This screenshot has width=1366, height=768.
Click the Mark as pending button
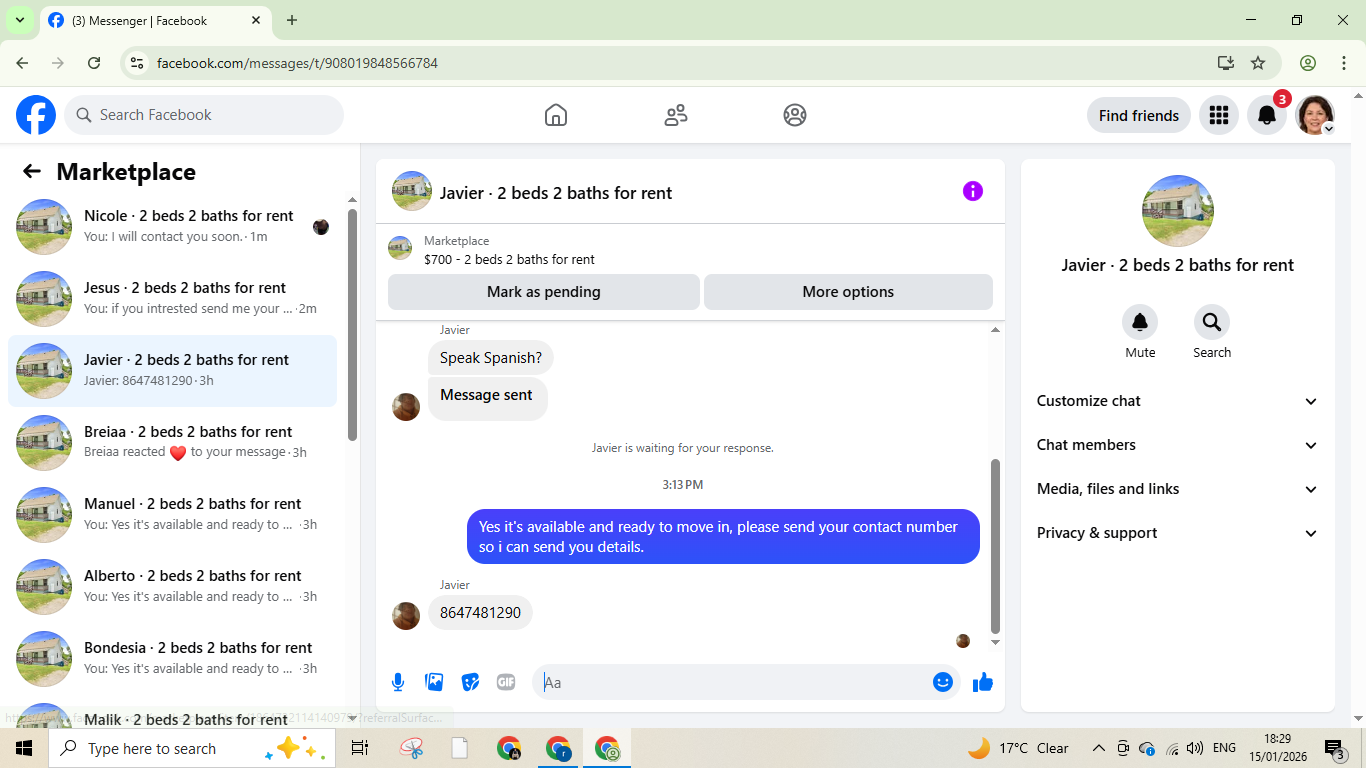coord(544,292)
